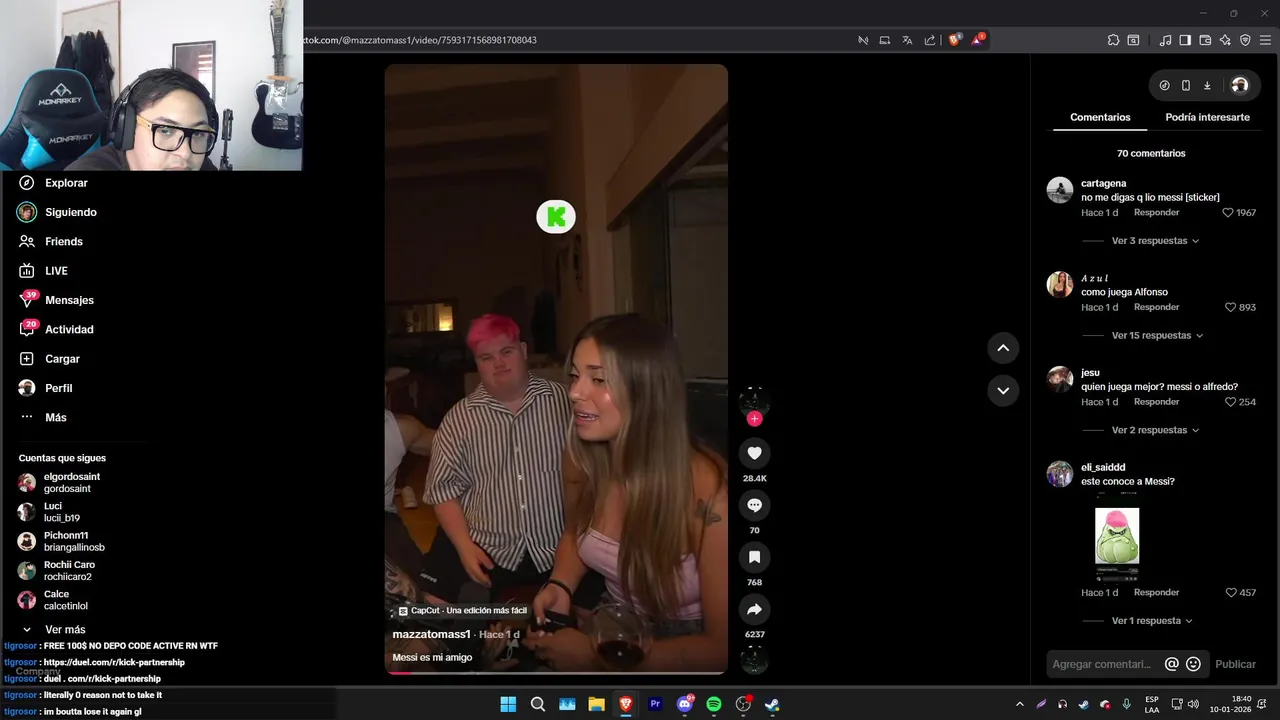
Task: Click Agregar comentario input field
Action: pos(1104,664)
